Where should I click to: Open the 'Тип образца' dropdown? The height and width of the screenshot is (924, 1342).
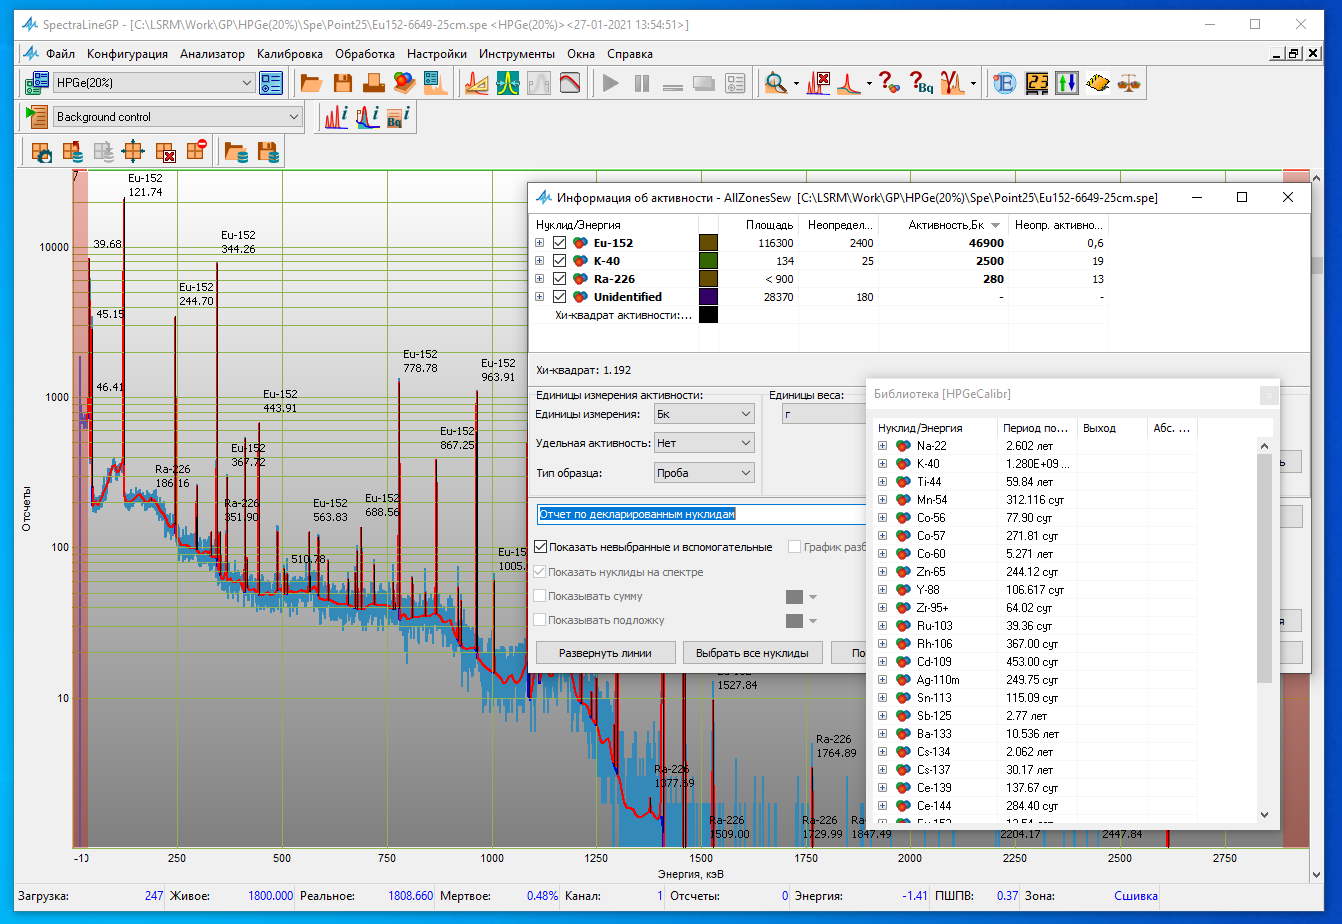pos(704,473)
